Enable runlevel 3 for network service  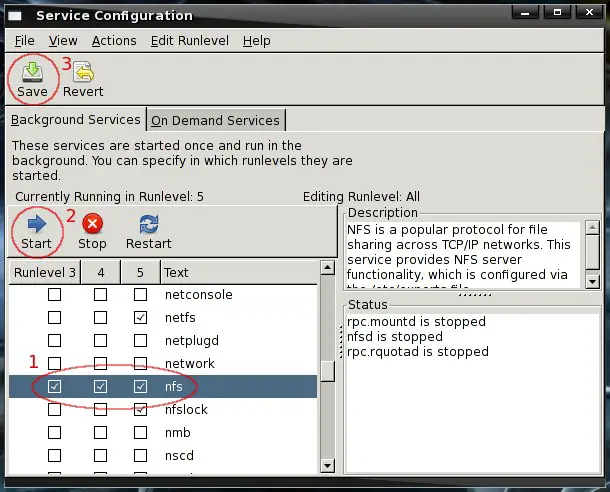point(55,363)
